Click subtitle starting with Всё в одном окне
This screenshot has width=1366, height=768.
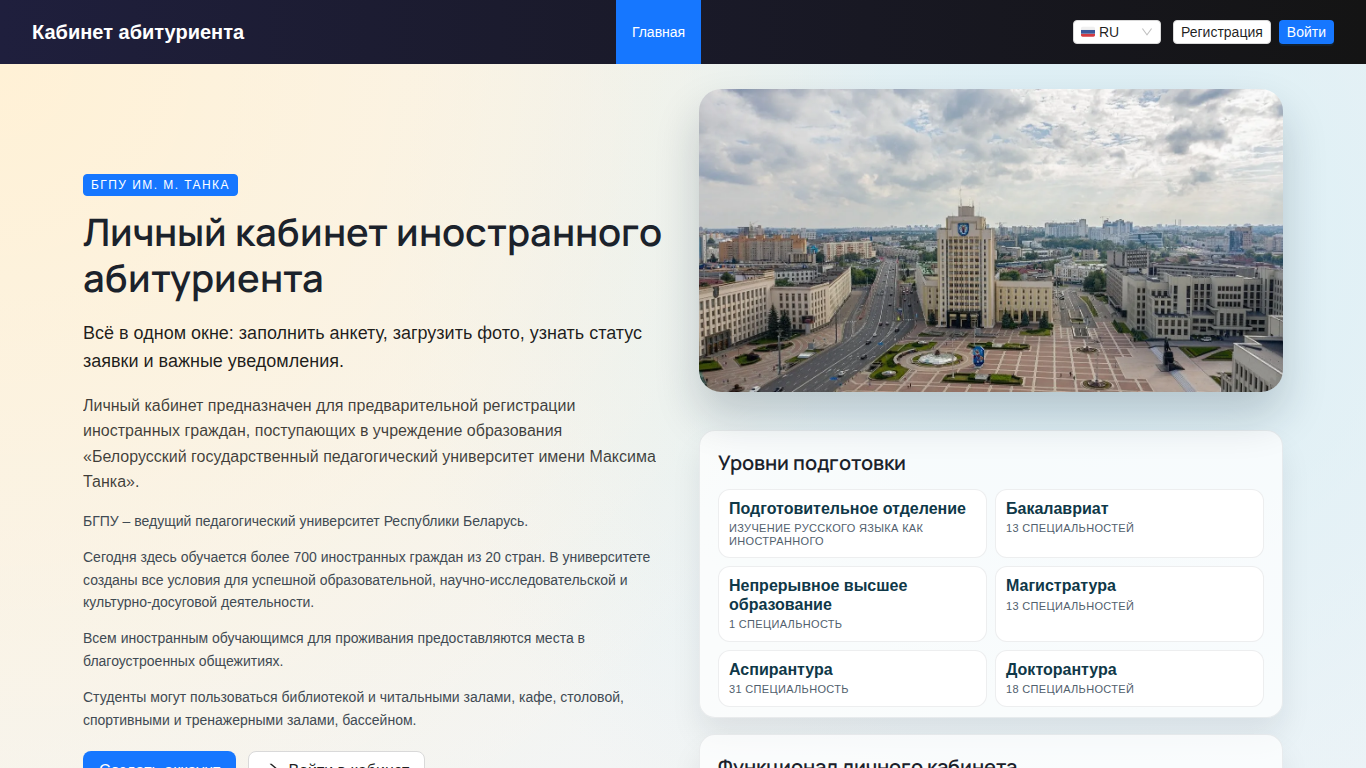point(363,347)
